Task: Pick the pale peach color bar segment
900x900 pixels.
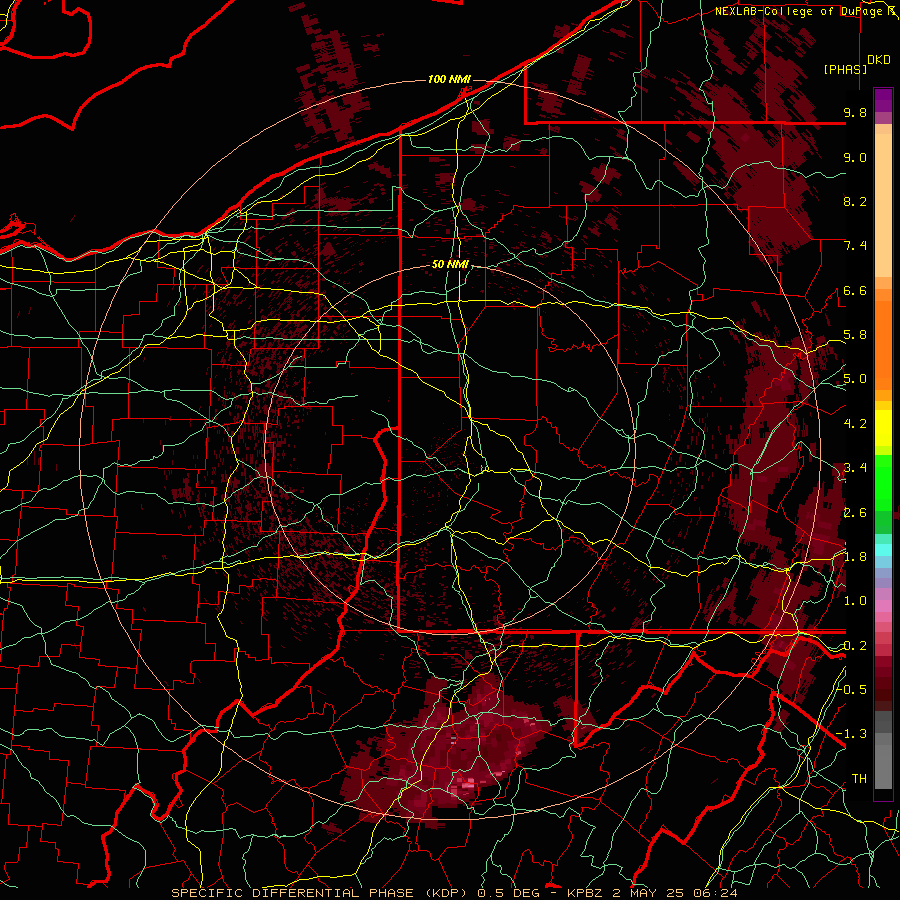Action: pyautogui.click(x=883, y=207)
